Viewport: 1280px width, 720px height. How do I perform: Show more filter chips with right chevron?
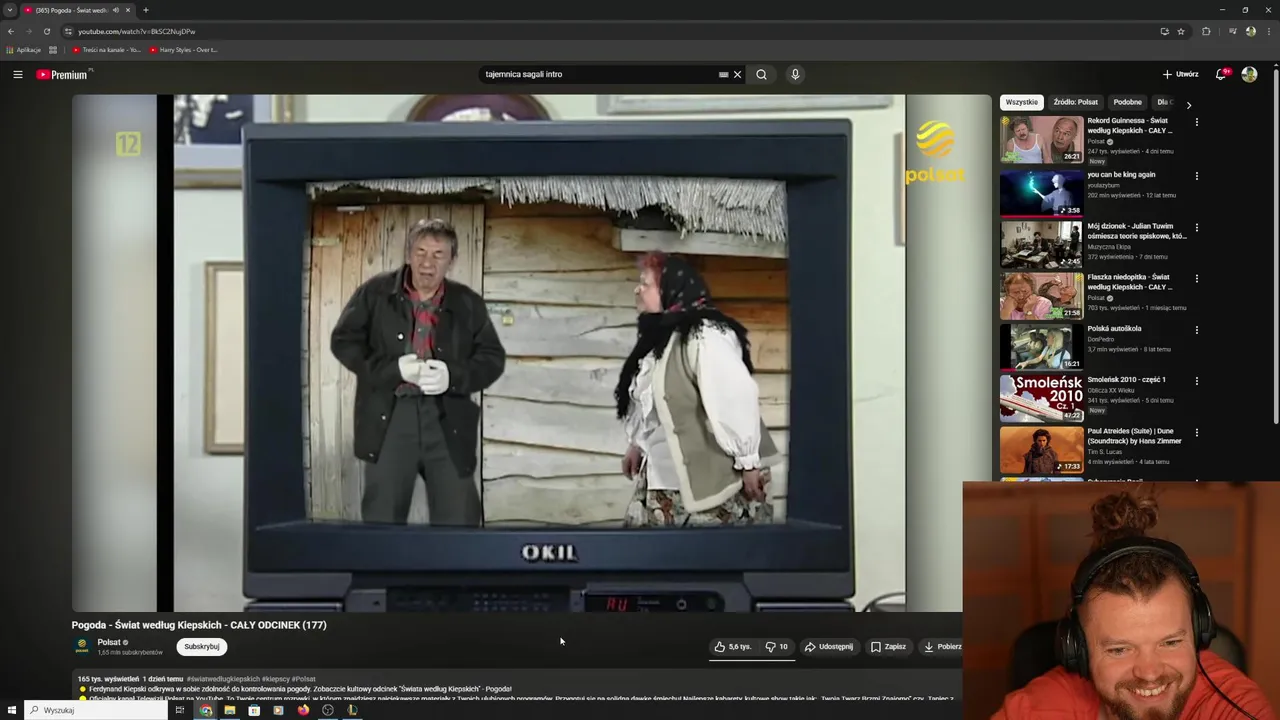point(1188,104)
